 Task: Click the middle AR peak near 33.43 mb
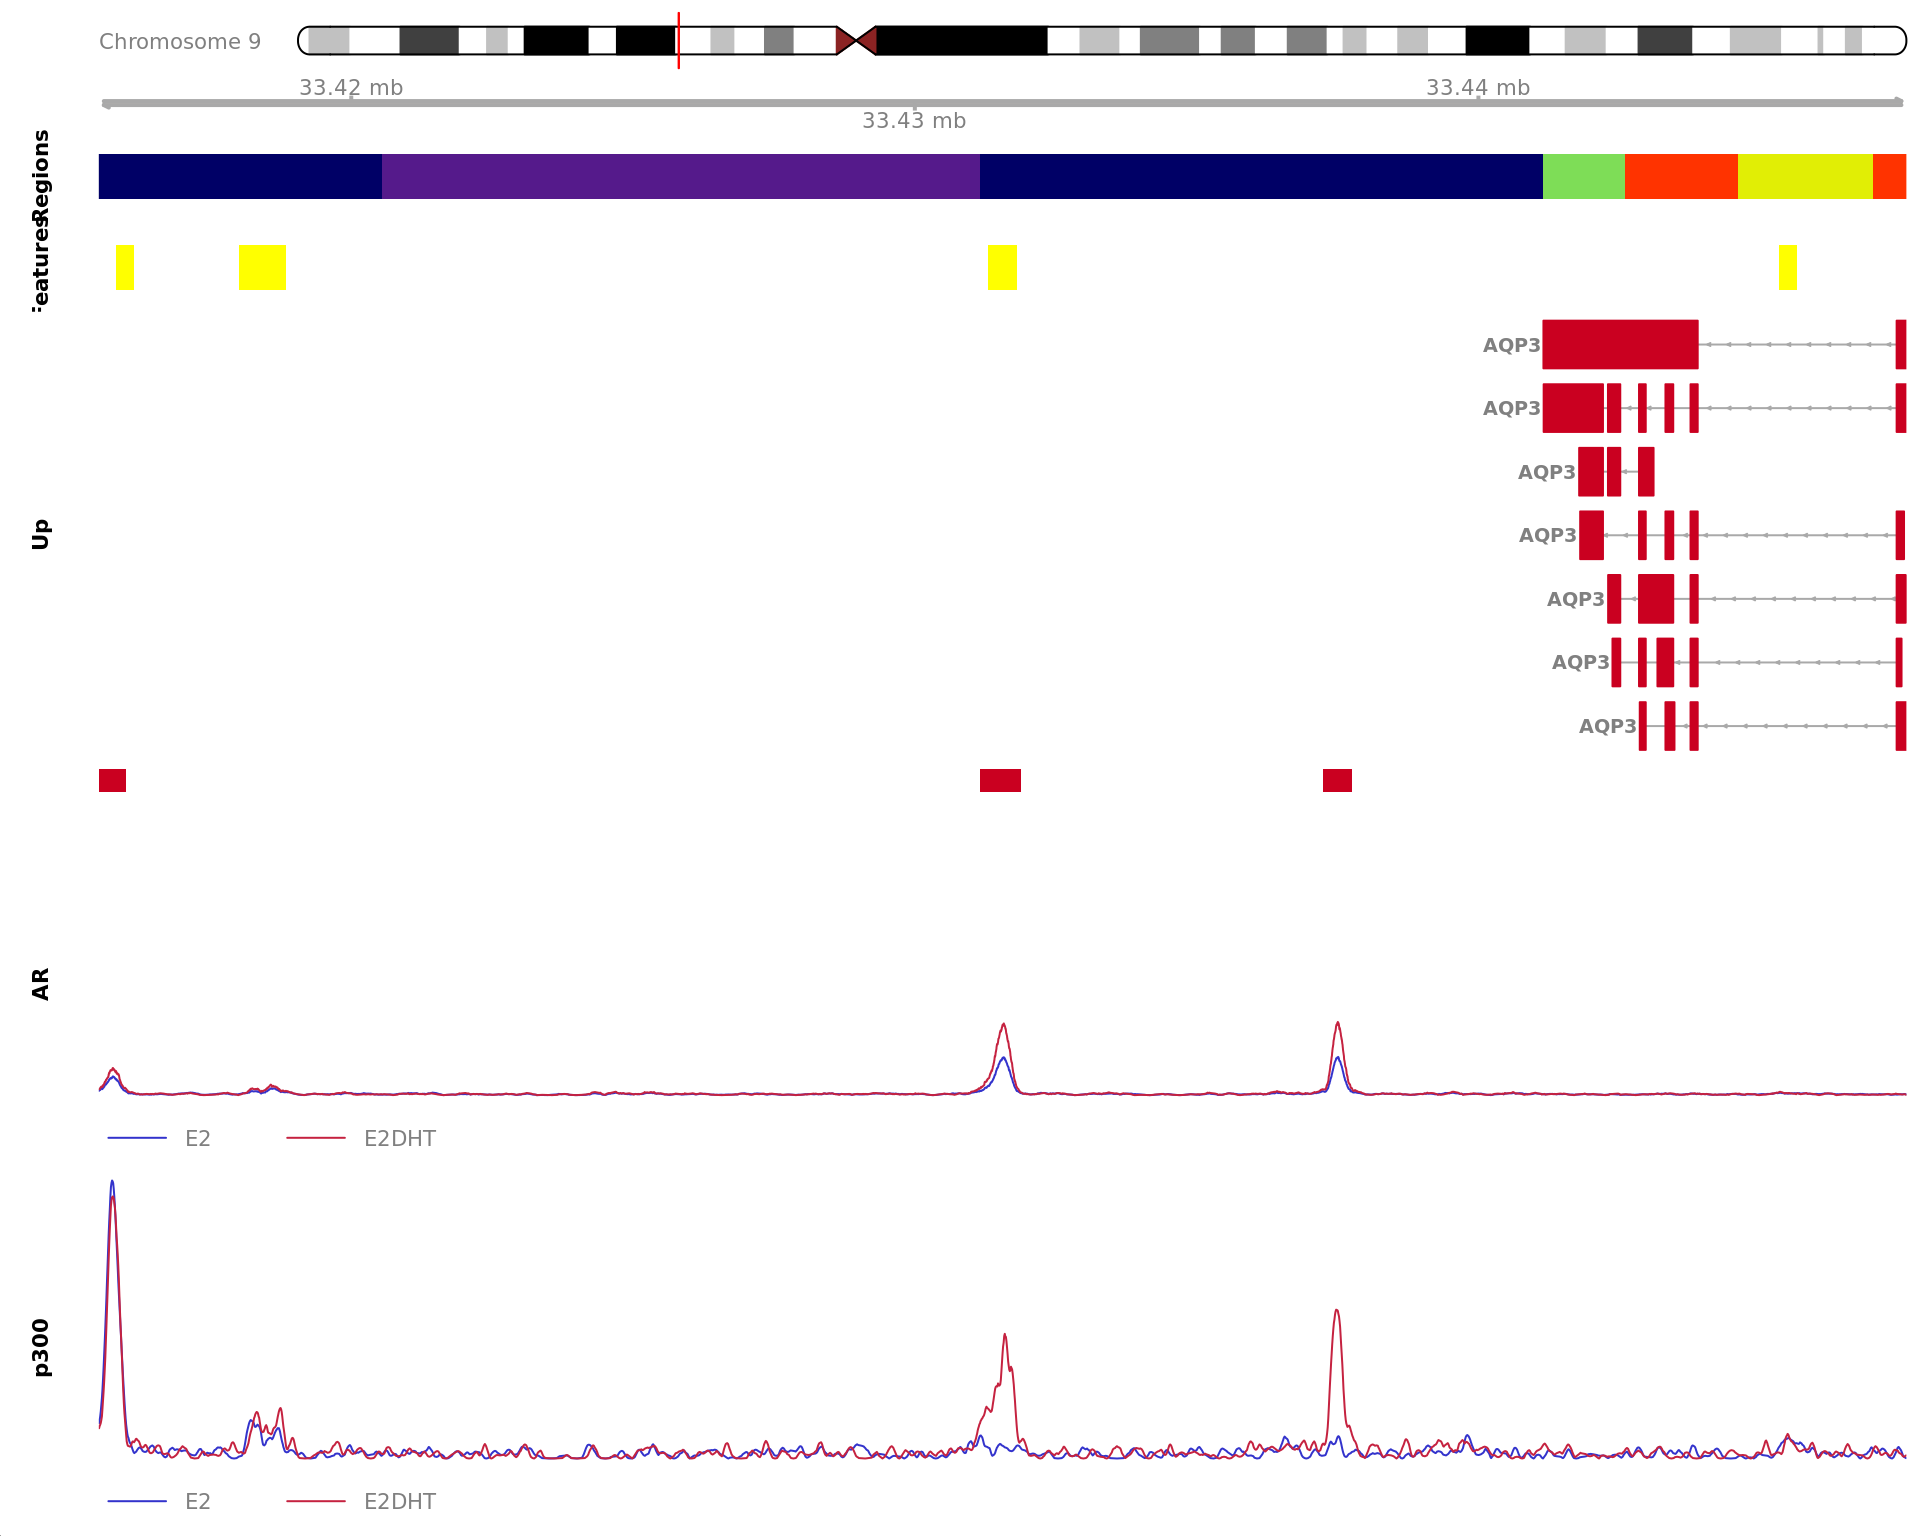click(x=1003, y=1058)
